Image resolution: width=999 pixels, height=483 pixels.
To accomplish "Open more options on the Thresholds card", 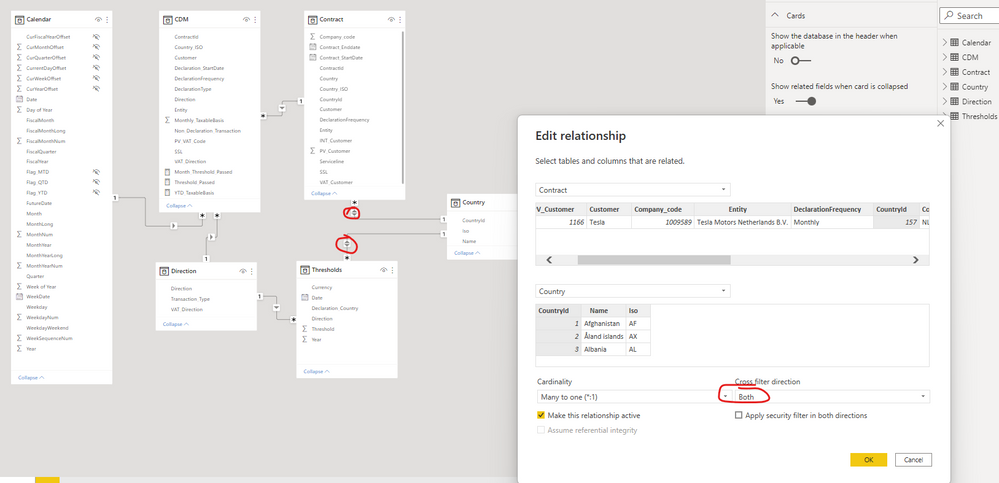I will click(392, 270).
